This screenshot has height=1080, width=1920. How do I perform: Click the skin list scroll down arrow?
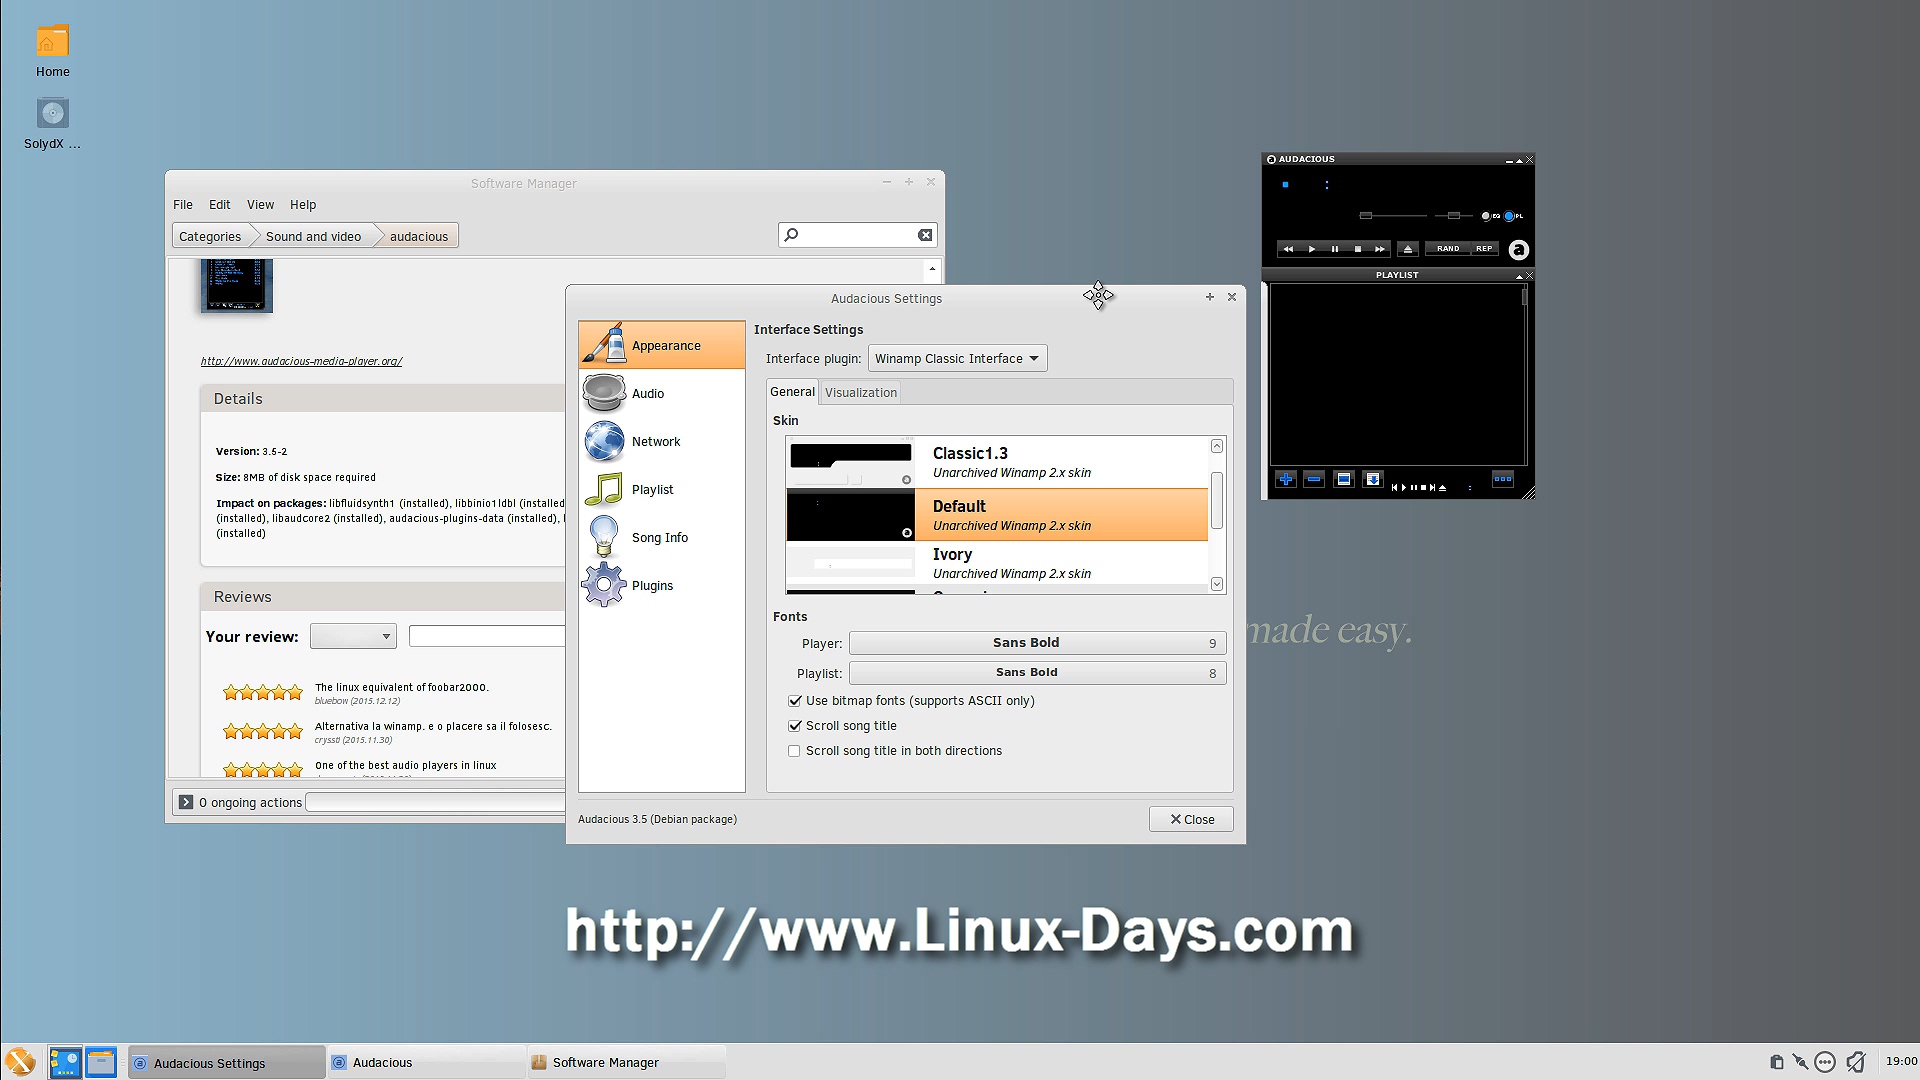pos(1217,584)
